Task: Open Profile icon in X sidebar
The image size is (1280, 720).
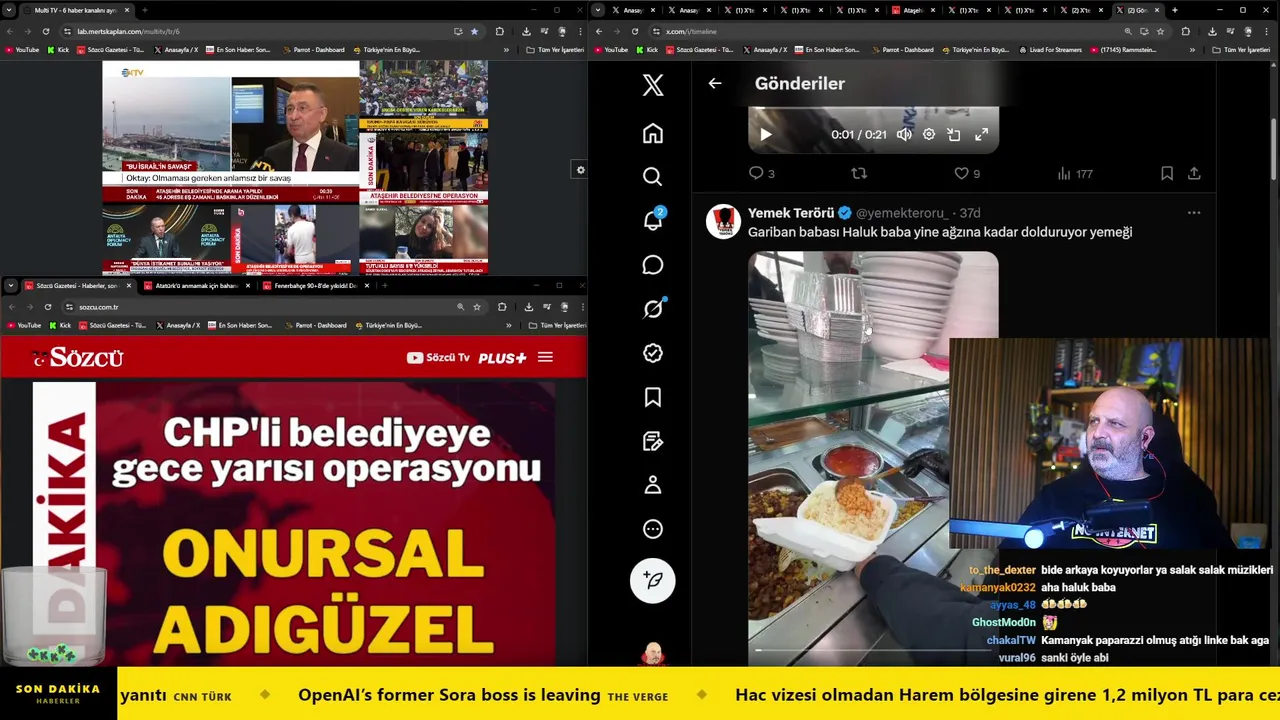Action: coord(653,485)
